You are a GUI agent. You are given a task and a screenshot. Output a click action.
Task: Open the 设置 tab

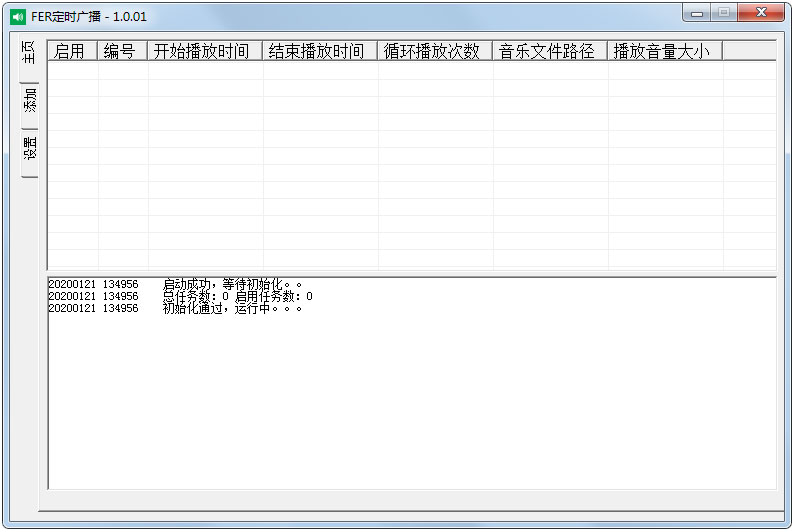(29, 150)
